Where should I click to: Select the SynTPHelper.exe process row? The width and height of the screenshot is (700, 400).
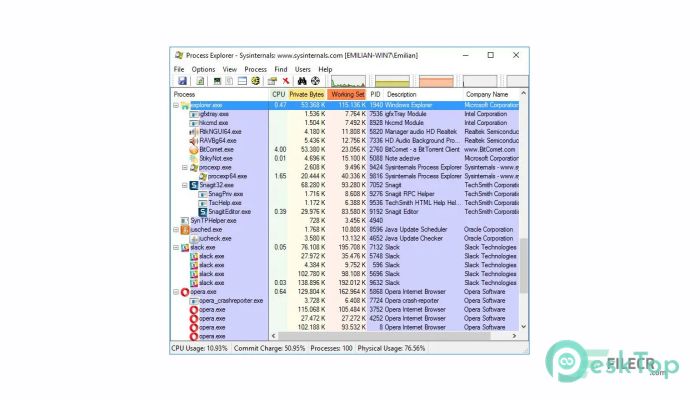tap(345, 221)
